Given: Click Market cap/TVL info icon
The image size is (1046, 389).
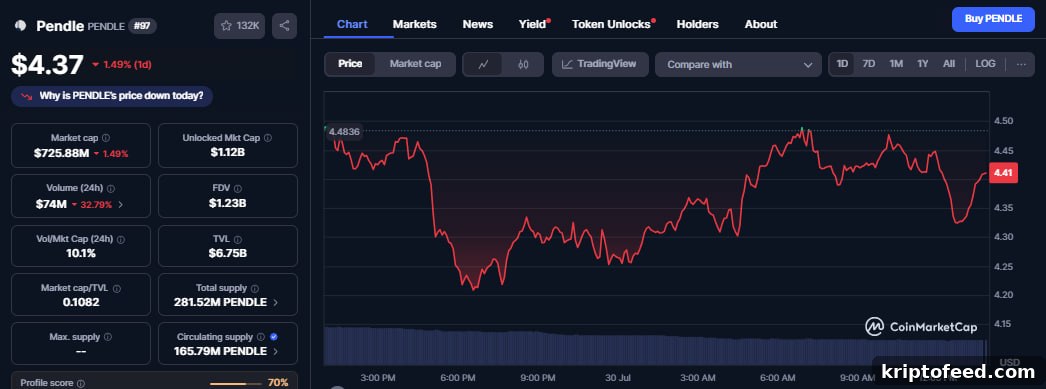Looking at the screenshot, I should click(117, 288).
